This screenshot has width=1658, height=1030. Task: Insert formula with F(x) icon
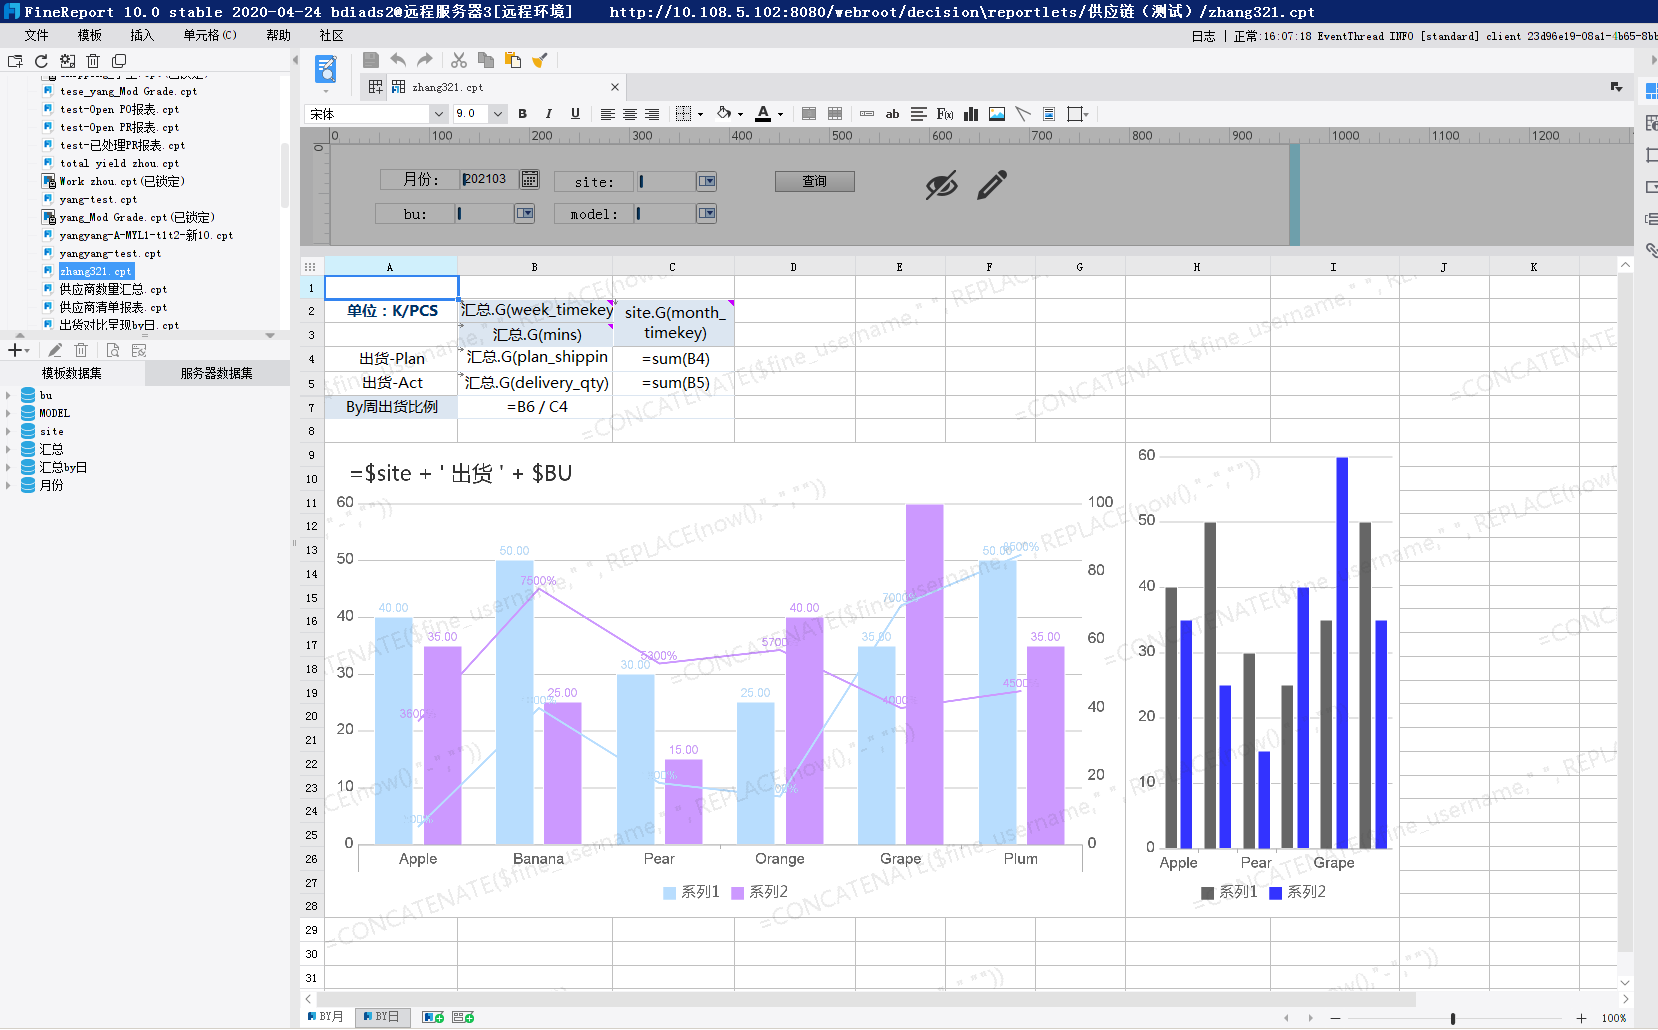[945, 114]
